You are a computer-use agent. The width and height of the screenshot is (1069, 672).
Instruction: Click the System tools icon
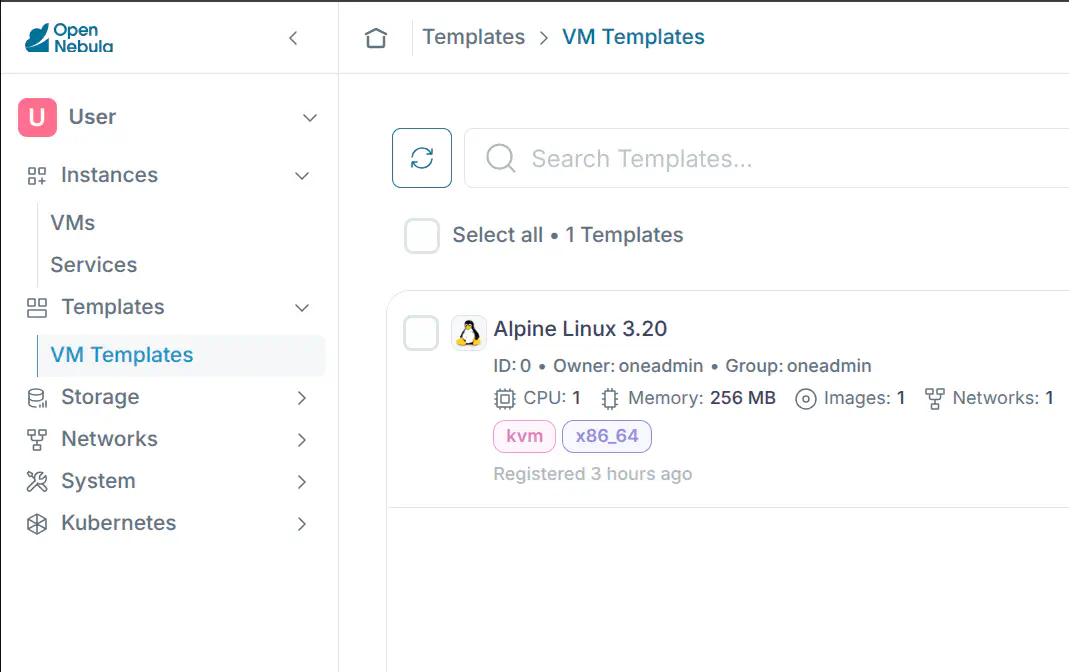click(37, 482)
